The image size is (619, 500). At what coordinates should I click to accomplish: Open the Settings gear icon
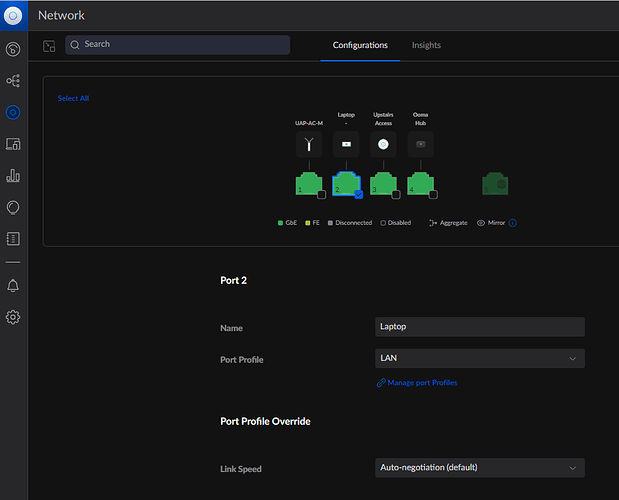13,317
